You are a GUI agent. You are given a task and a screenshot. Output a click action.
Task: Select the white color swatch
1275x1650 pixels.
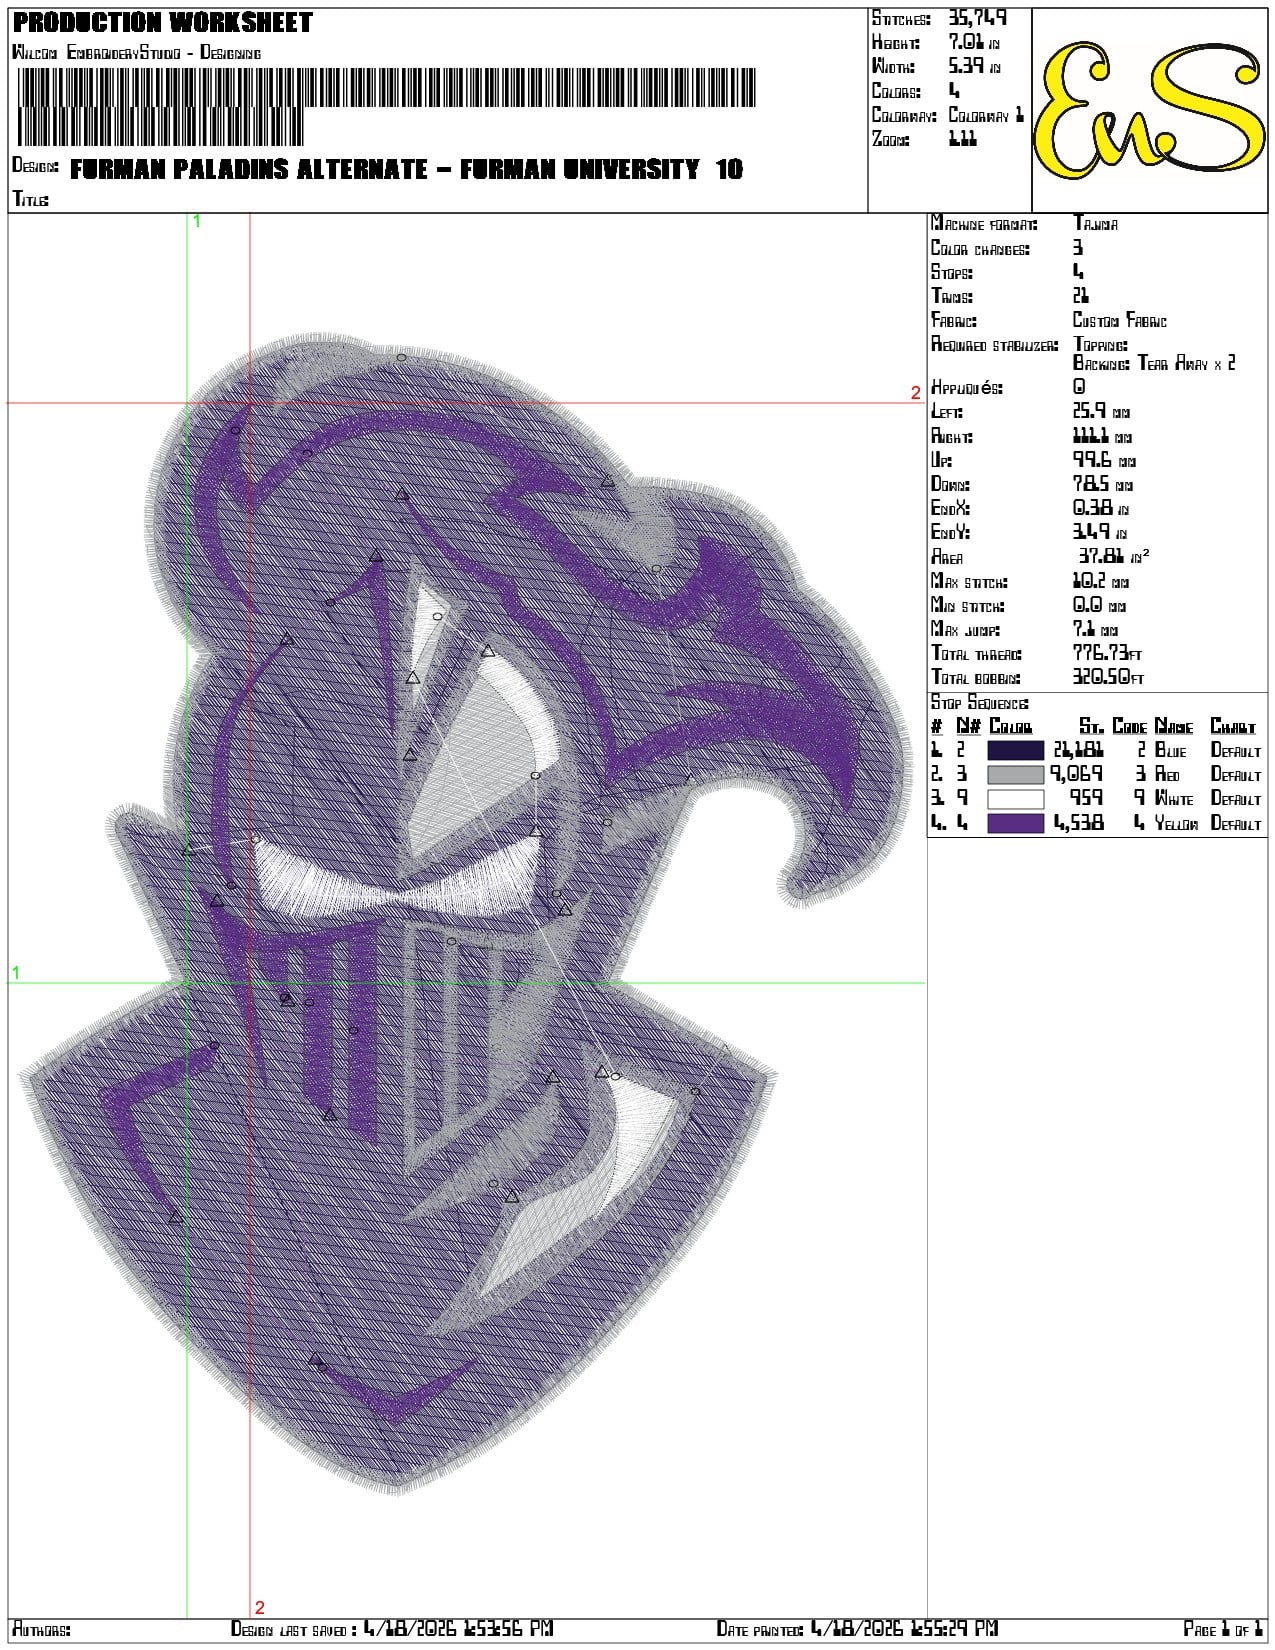1015,799
